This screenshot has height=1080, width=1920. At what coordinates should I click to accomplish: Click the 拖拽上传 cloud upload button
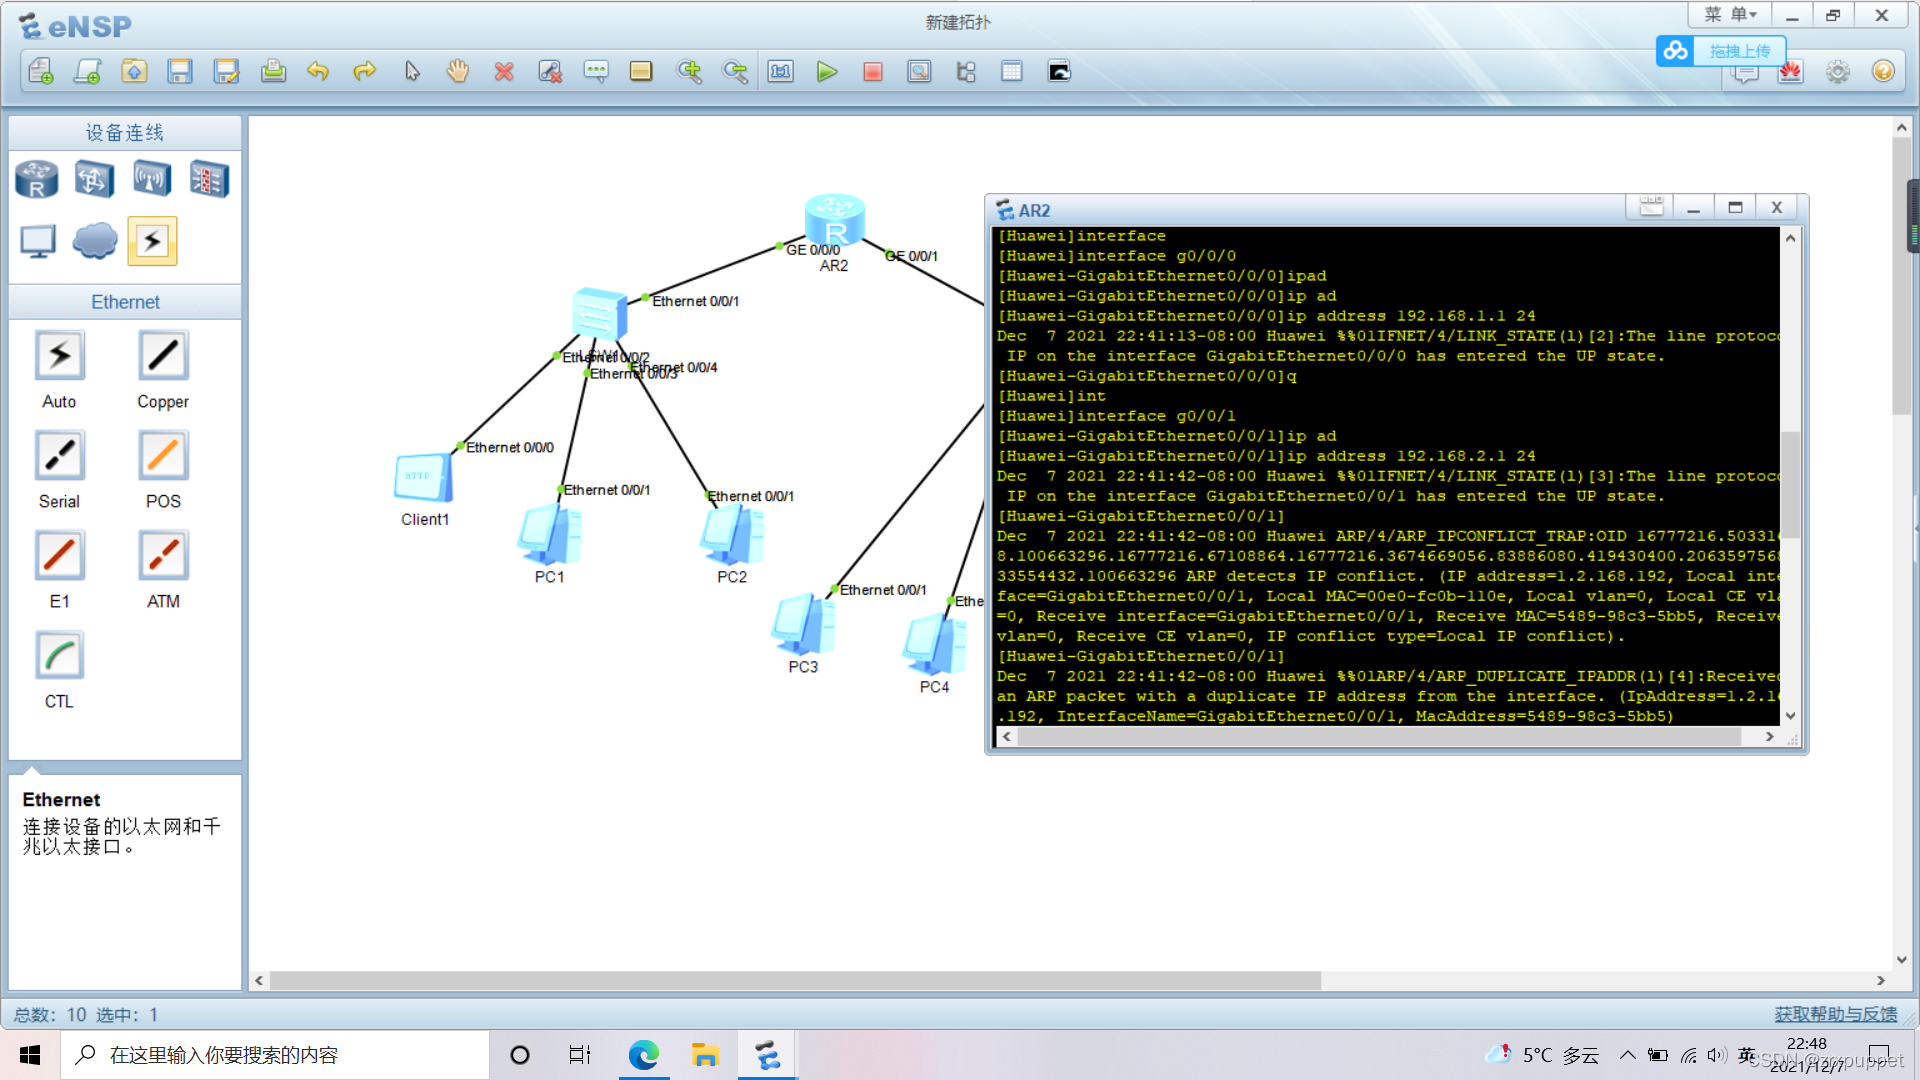click(x=1720, y=50)
